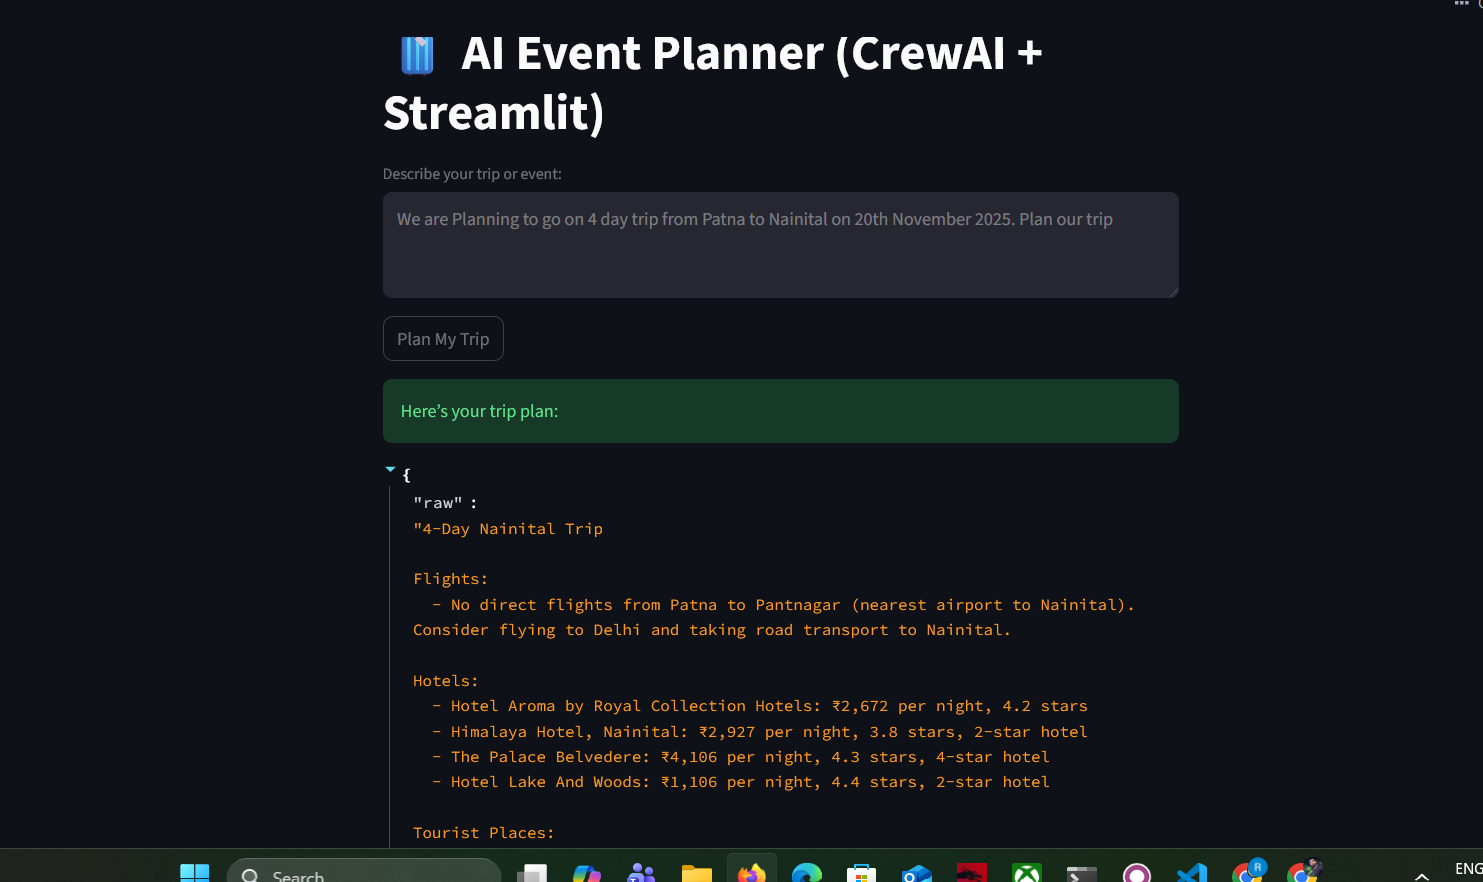Click the "Here's your trip plan:" success message
This screenshot has width=1483, height=882.
(780, 411)
